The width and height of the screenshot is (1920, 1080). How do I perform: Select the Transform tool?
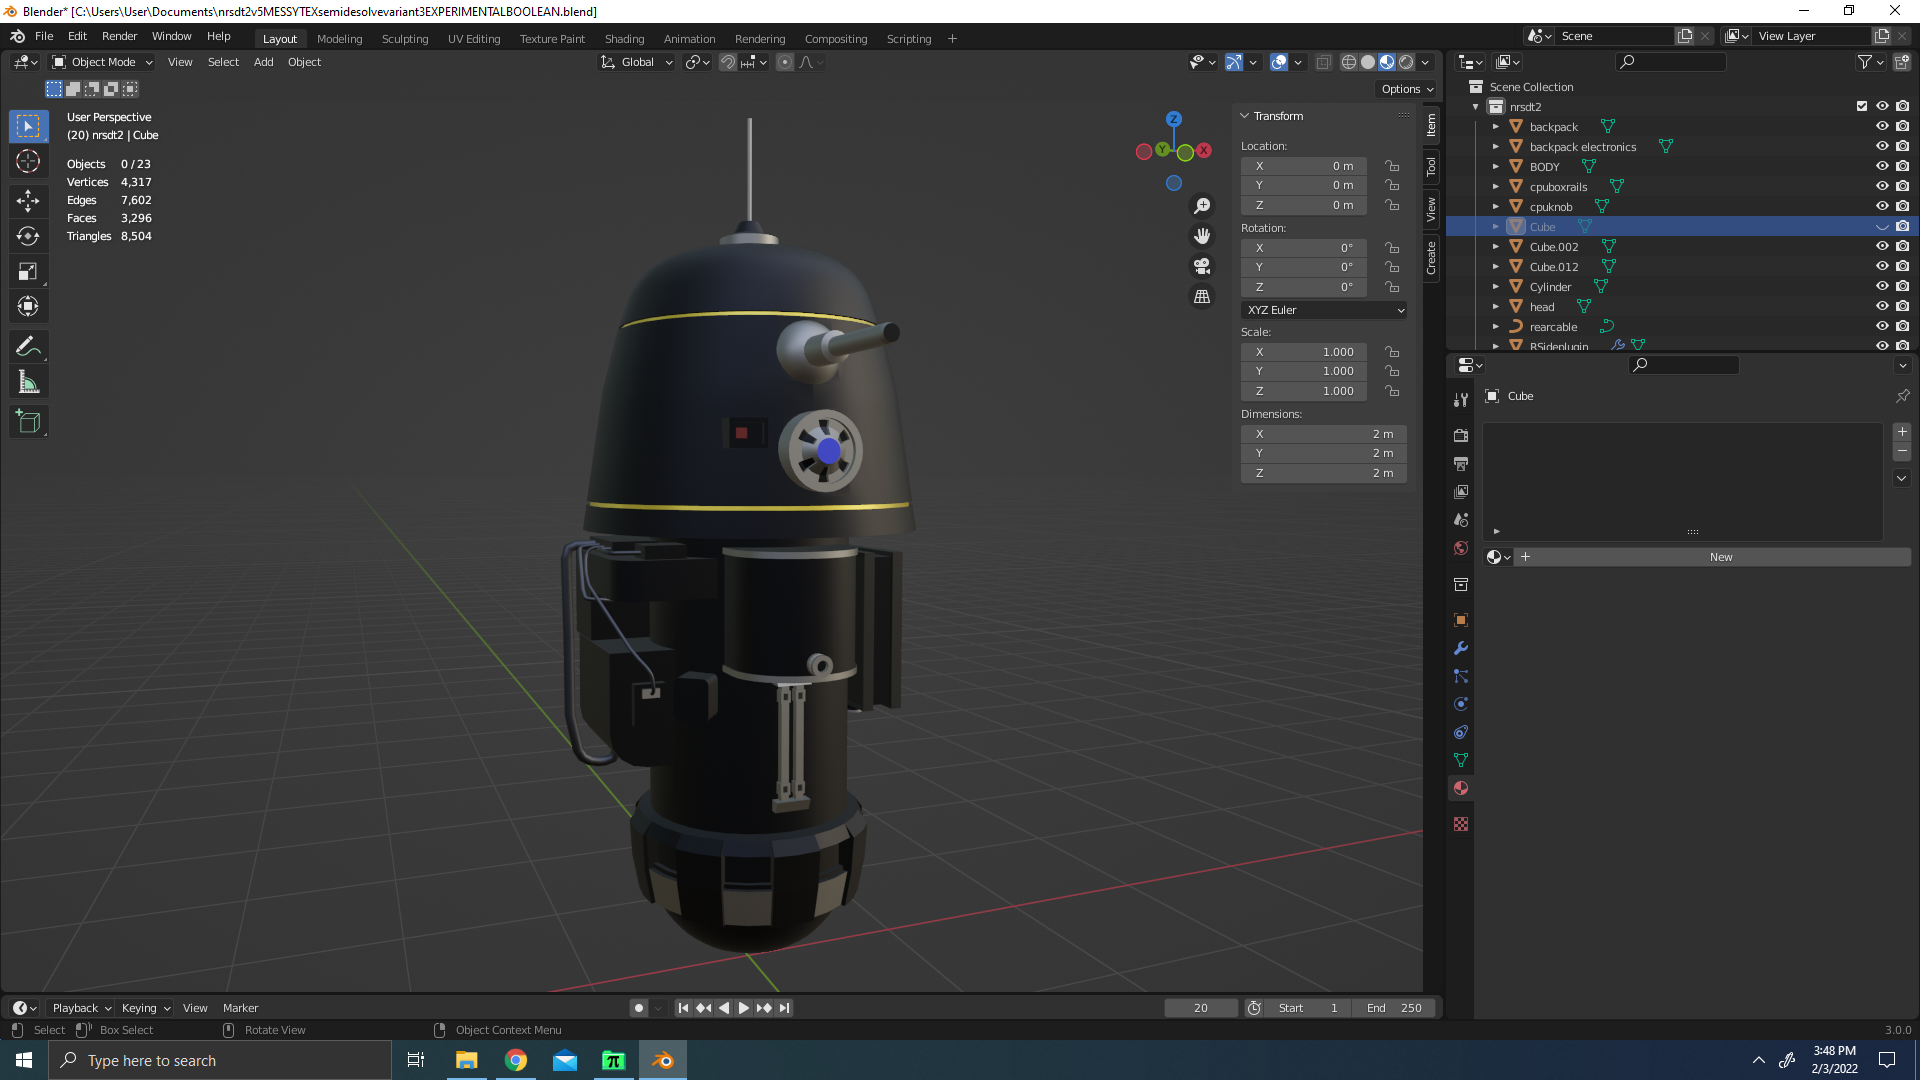coord(28,306)
